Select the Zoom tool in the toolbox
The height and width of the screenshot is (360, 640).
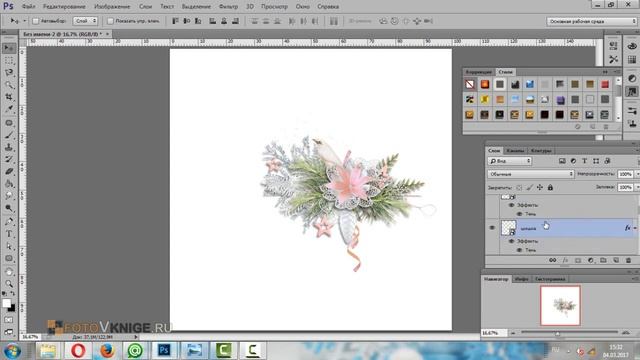[x=9, y=284]
